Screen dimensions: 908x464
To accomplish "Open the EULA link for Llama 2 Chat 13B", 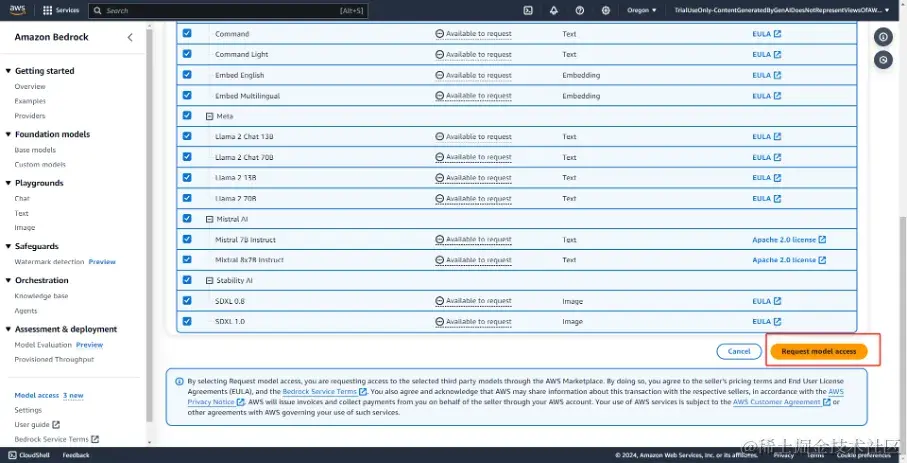I will point(767,137).
